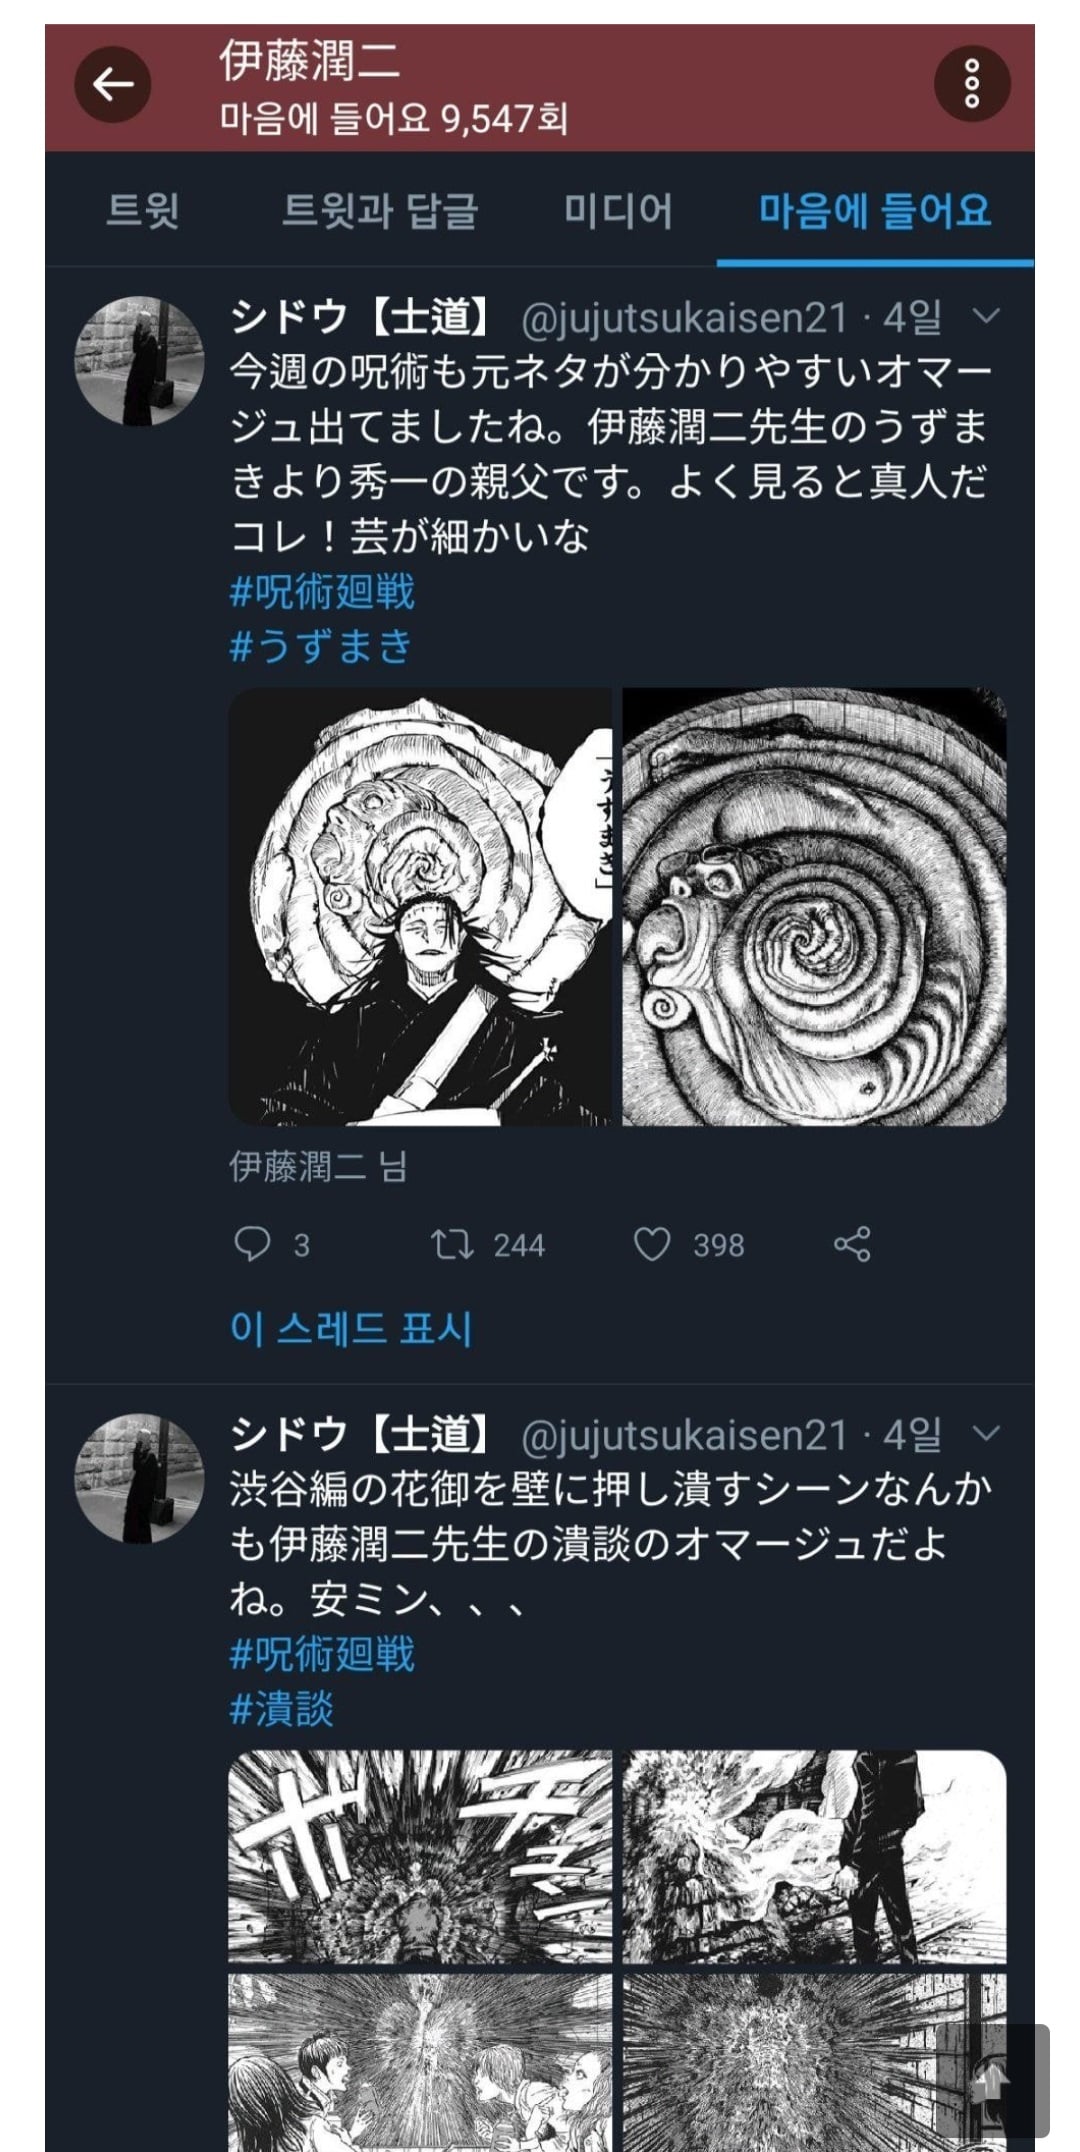Image resolution: width=1080 pixels, height=2152 pixels.
Task: Expand first tweet's chevron dropdown menu
Action: (x=986, y=317)
